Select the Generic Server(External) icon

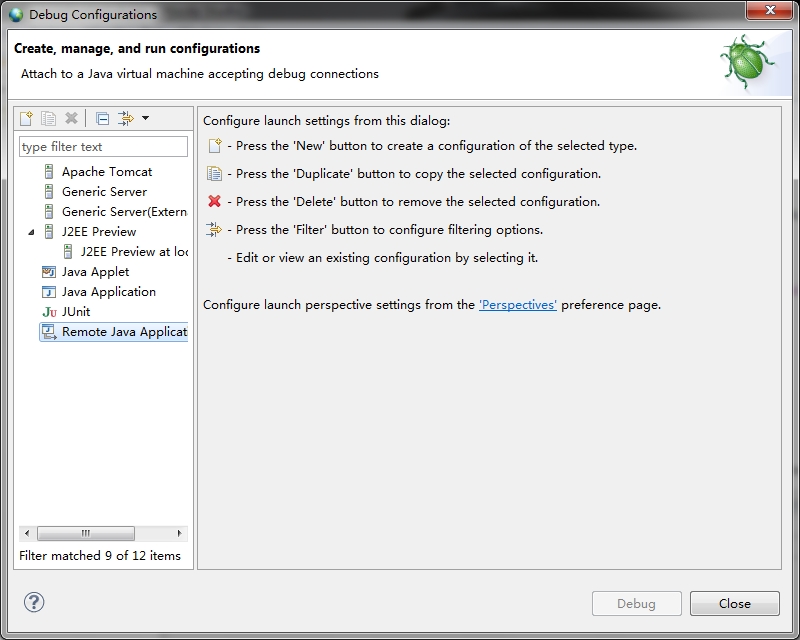[x=49, y=212]
